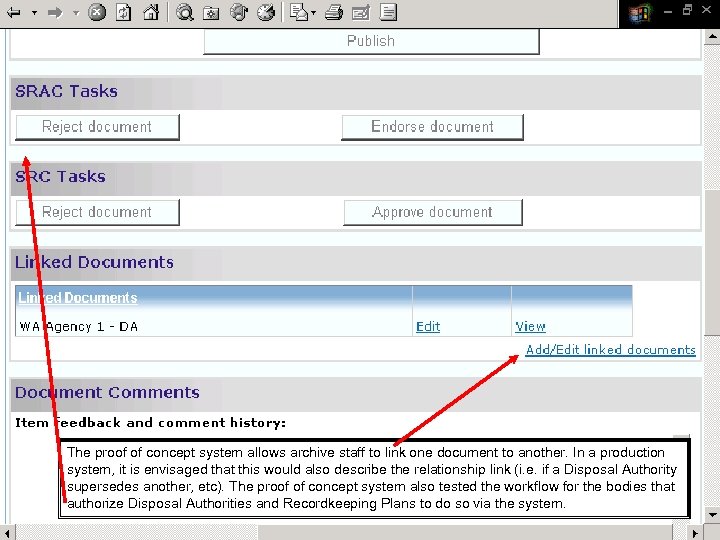Click the horizontal scrollbar left arrow
This screenshot has width=720, height=540.
pyautogui.click(x=7, y=533)
